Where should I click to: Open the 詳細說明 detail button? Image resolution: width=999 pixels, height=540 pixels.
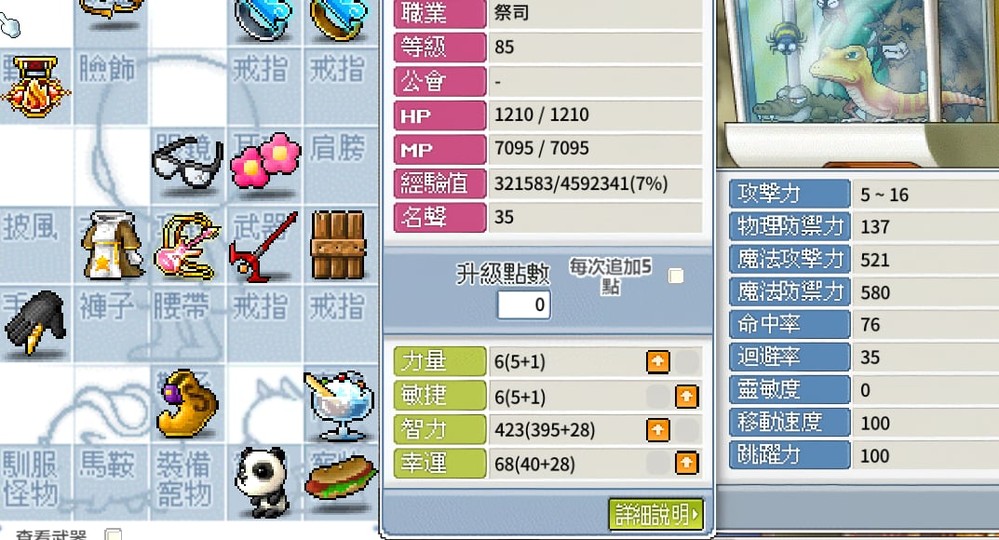click(x=656, y=514)
